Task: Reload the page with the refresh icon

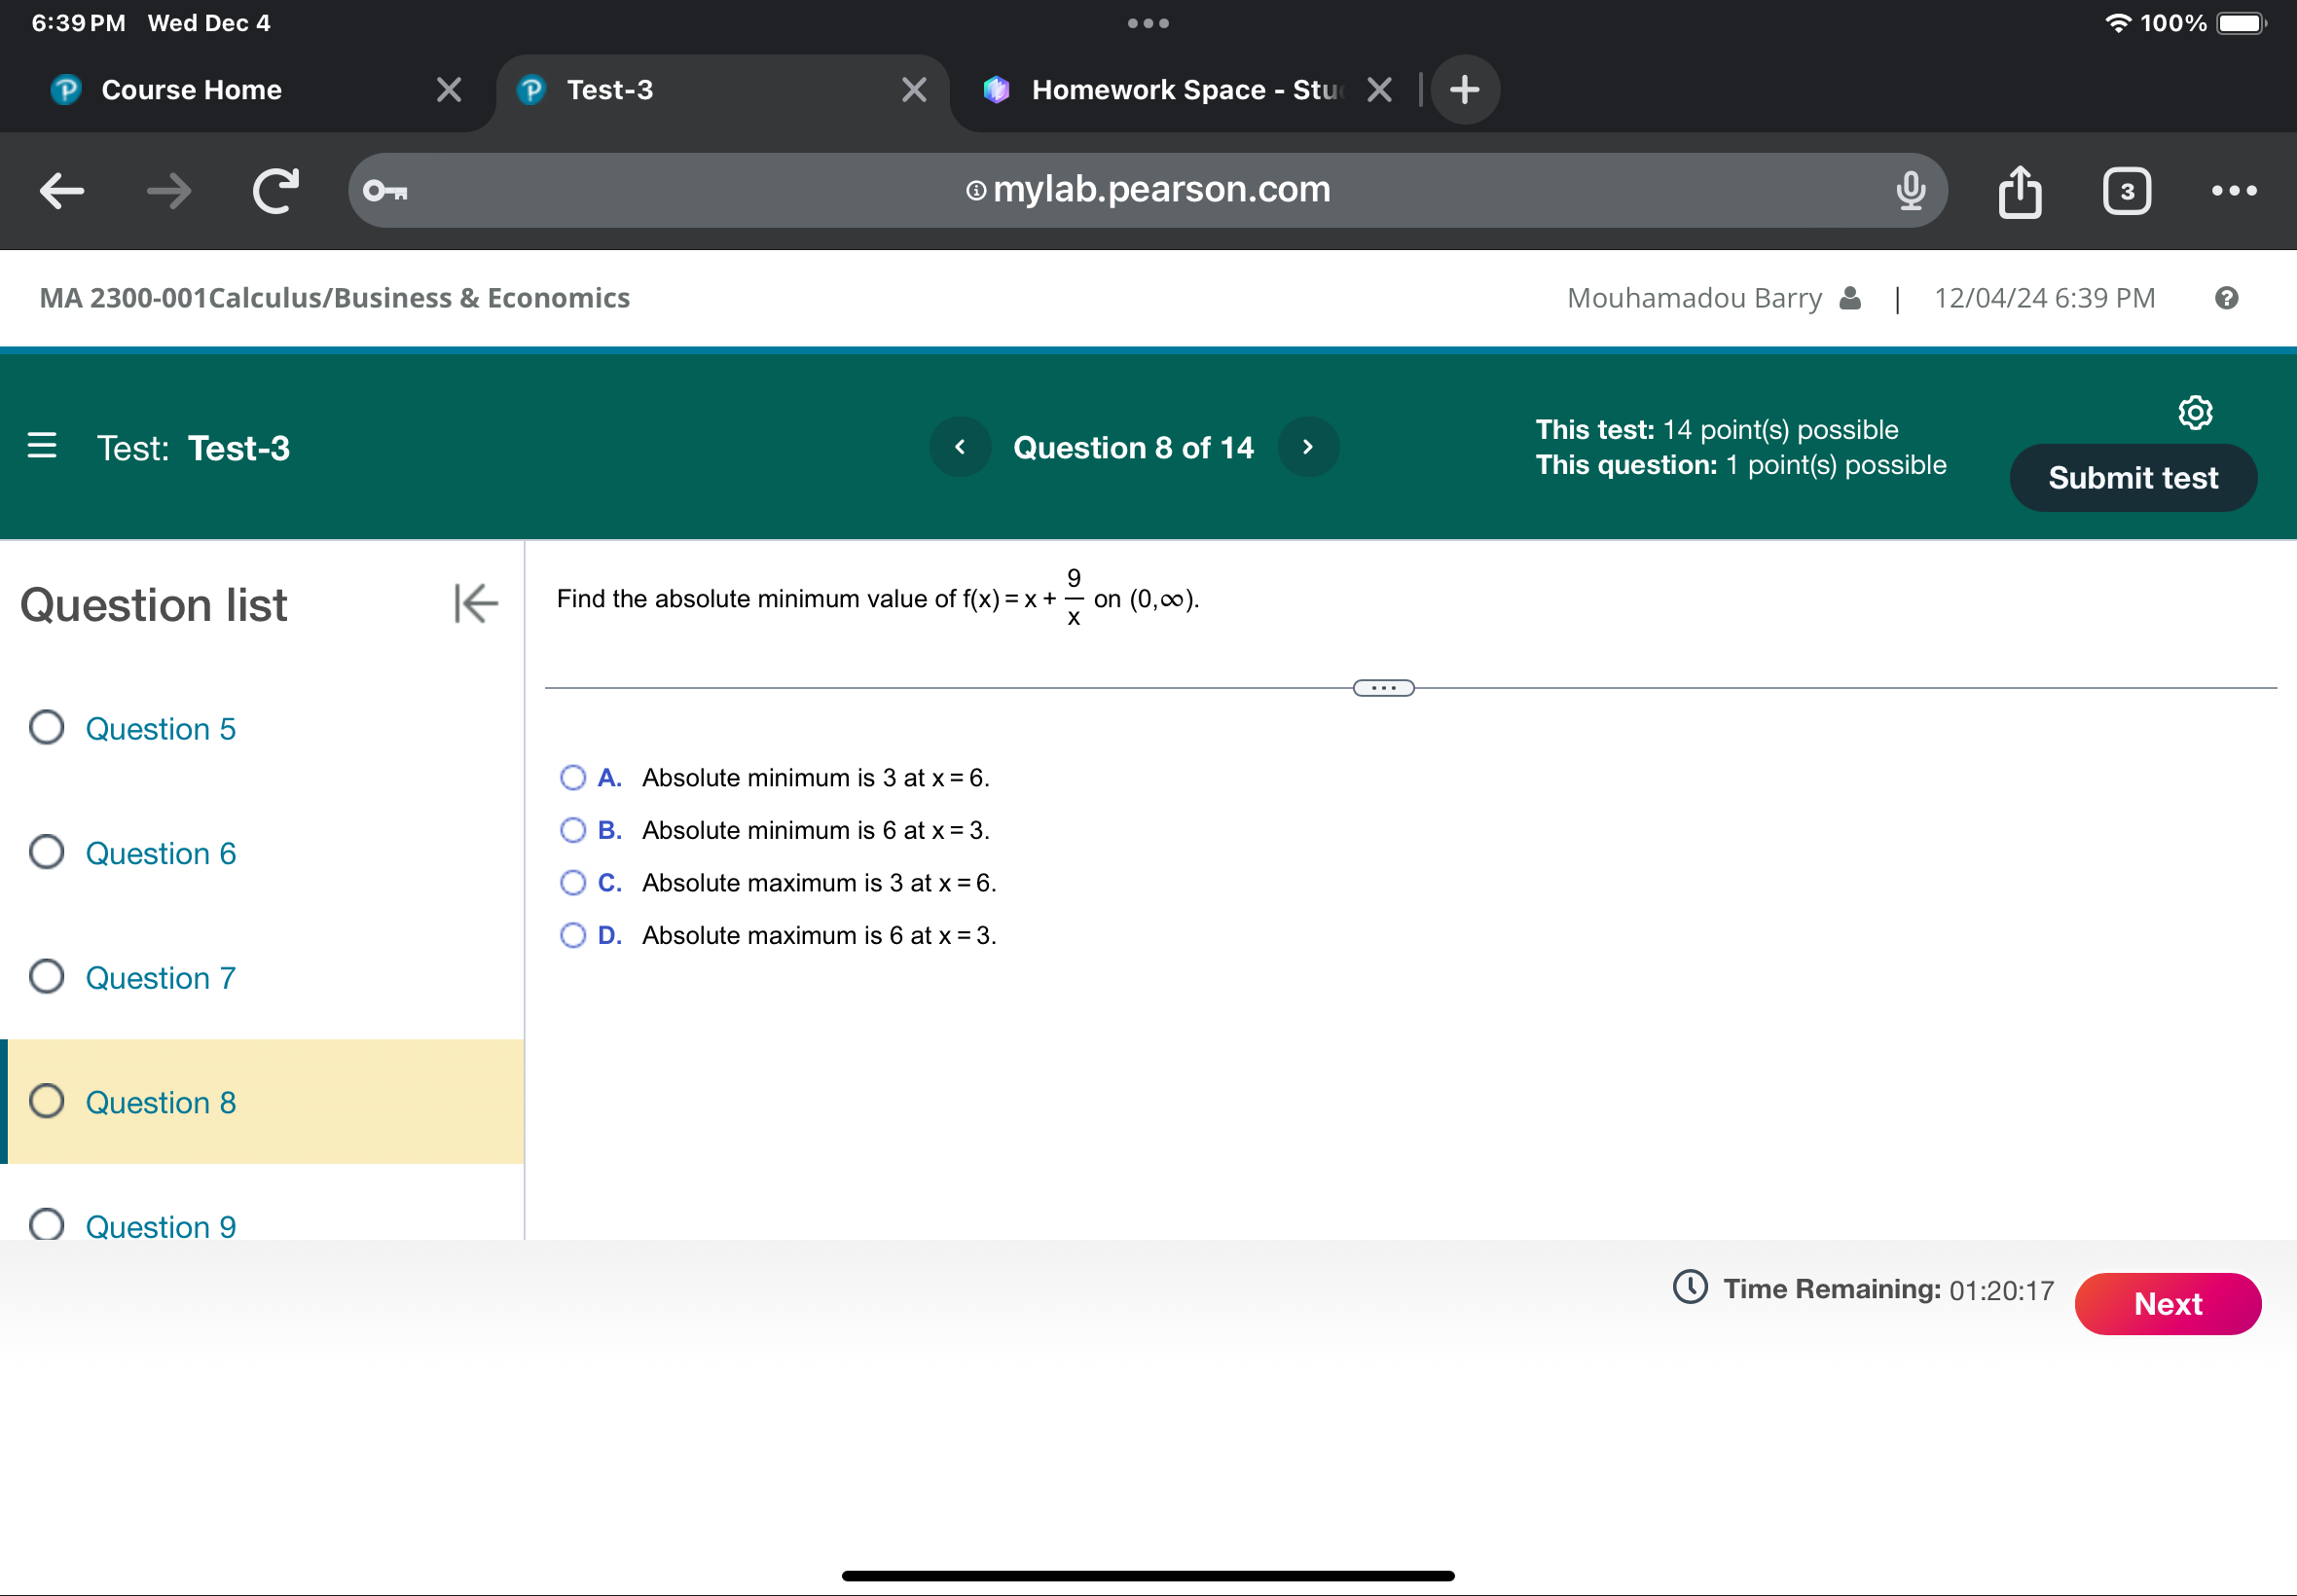Action: coord(276,190)
